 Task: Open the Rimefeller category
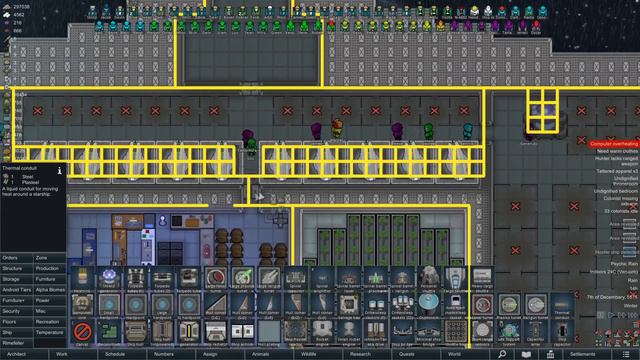[17, 343]
